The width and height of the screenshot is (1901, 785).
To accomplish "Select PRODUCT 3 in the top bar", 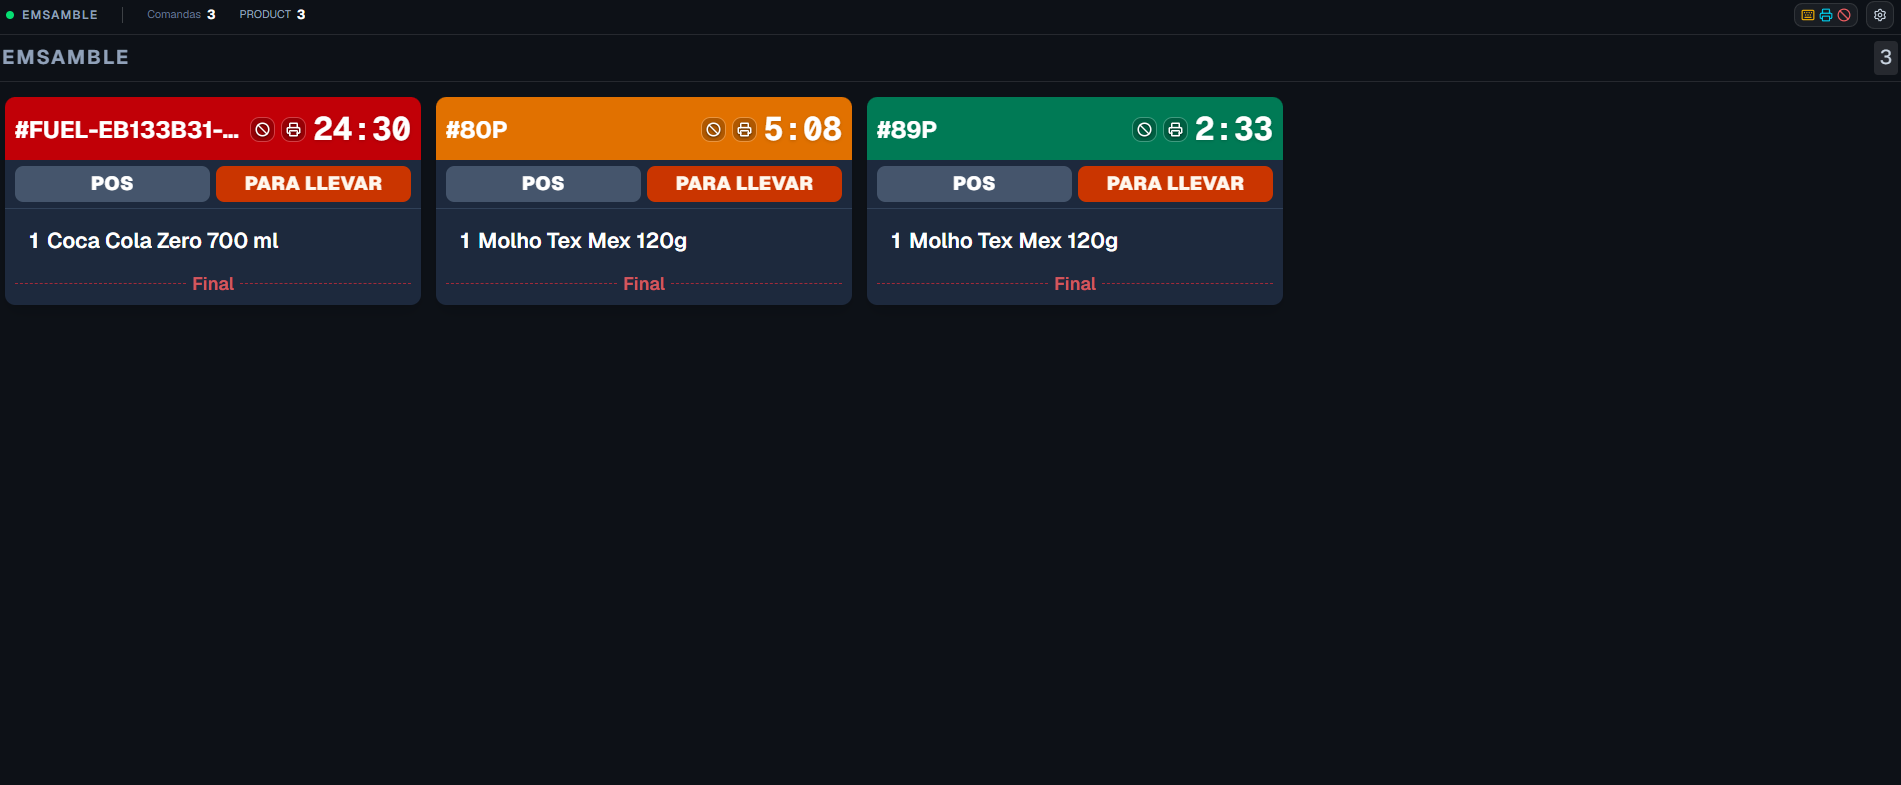I will pos(272,15).
